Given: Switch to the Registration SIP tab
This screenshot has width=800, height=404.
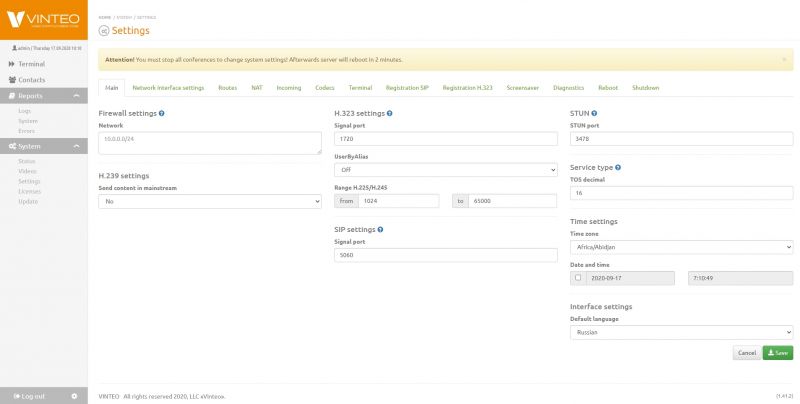Looking at the screenshot, I should coord(407,88).
